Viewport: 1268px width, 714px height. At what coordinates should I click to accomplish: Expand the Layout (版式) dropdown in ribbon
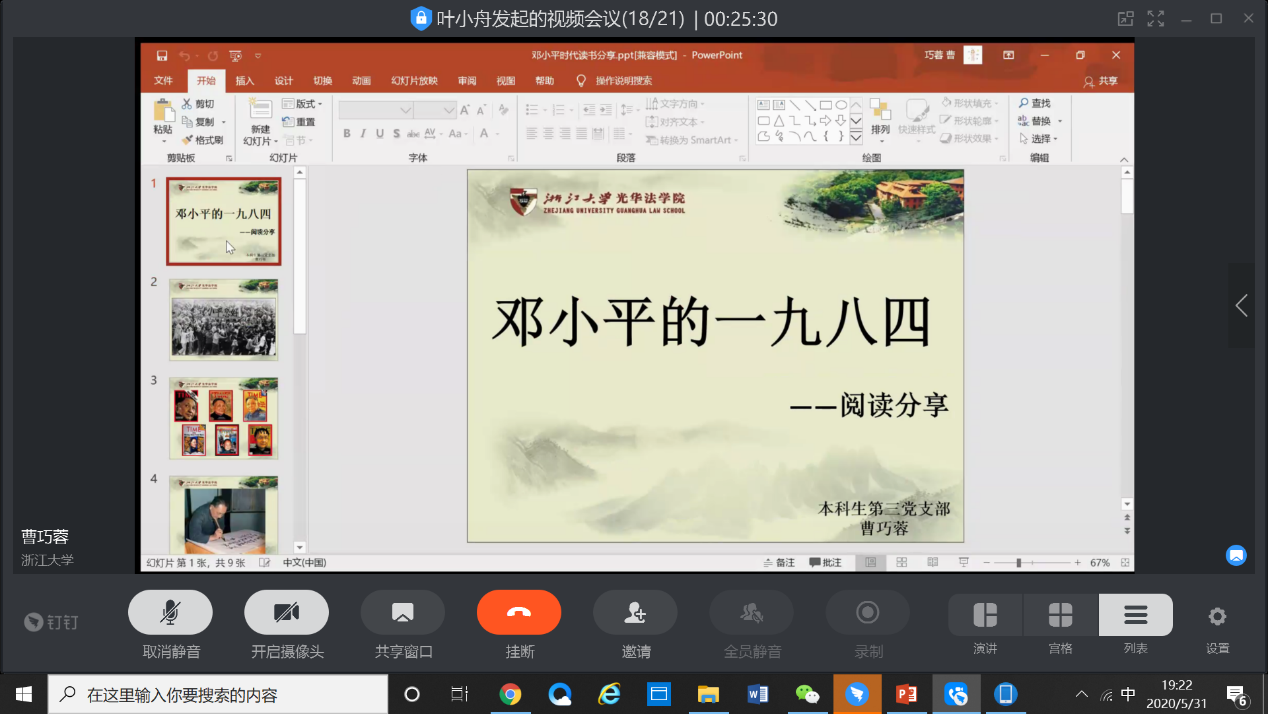303,104
